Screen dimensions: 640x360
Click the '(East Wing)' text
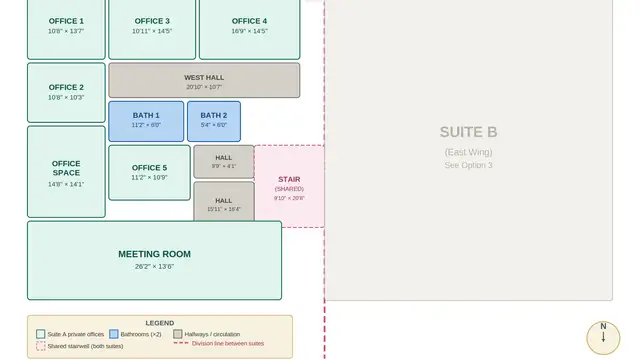click(x=469, y=152)
